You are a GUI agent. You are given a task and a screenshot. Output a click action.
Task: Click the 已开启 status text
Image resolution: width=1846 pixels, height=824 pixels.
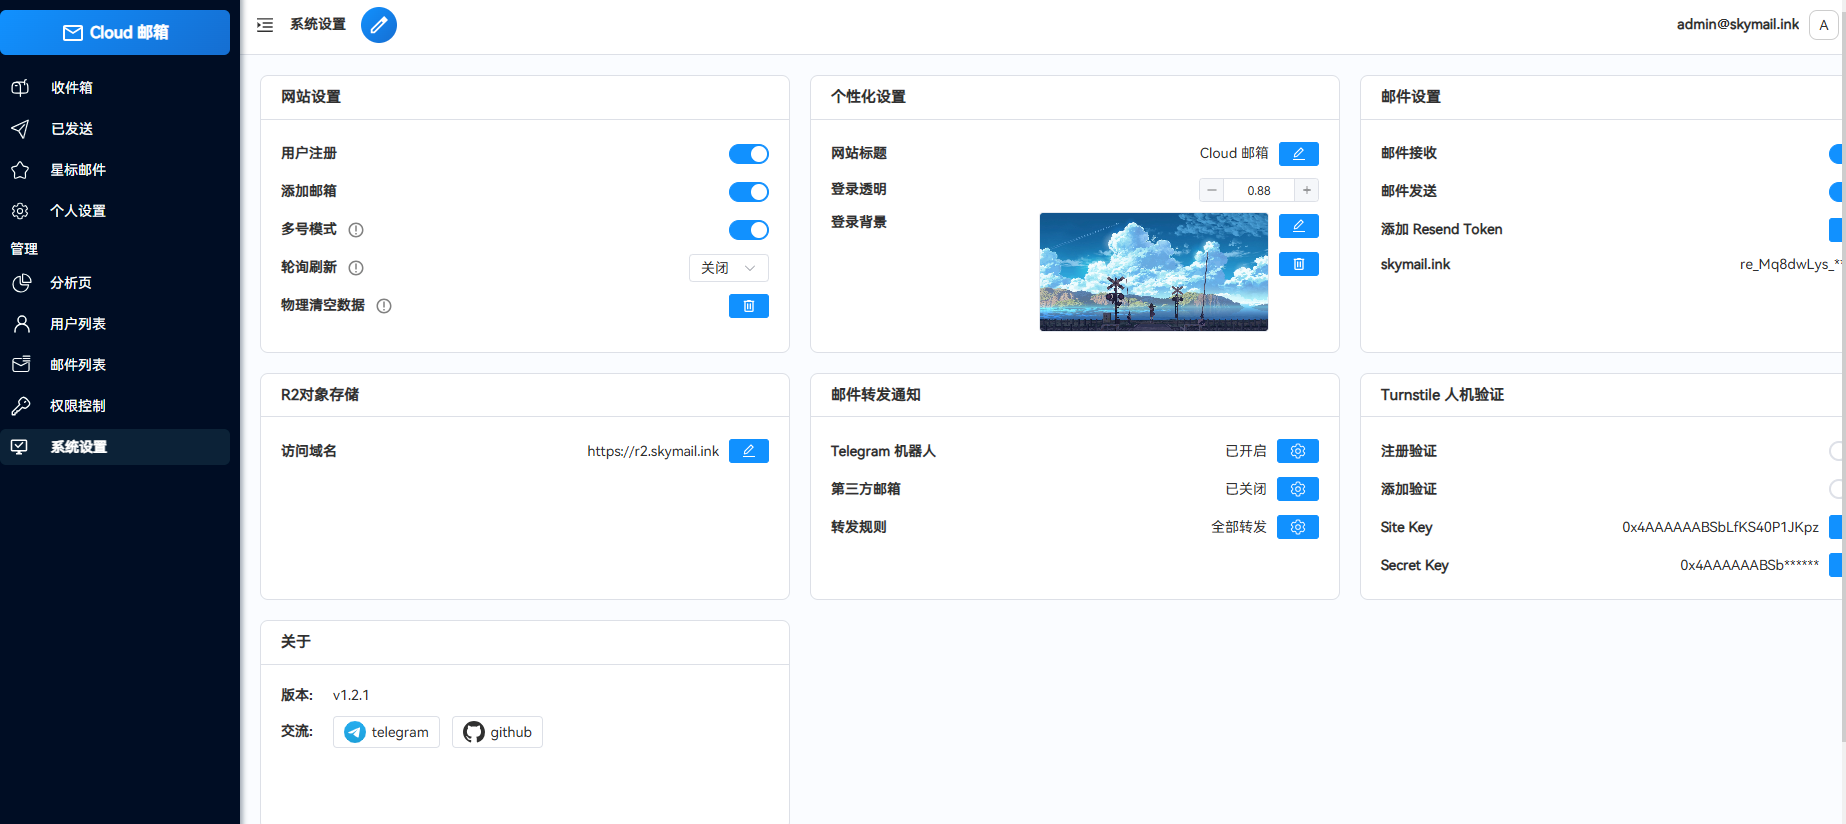click(1246, 451)
